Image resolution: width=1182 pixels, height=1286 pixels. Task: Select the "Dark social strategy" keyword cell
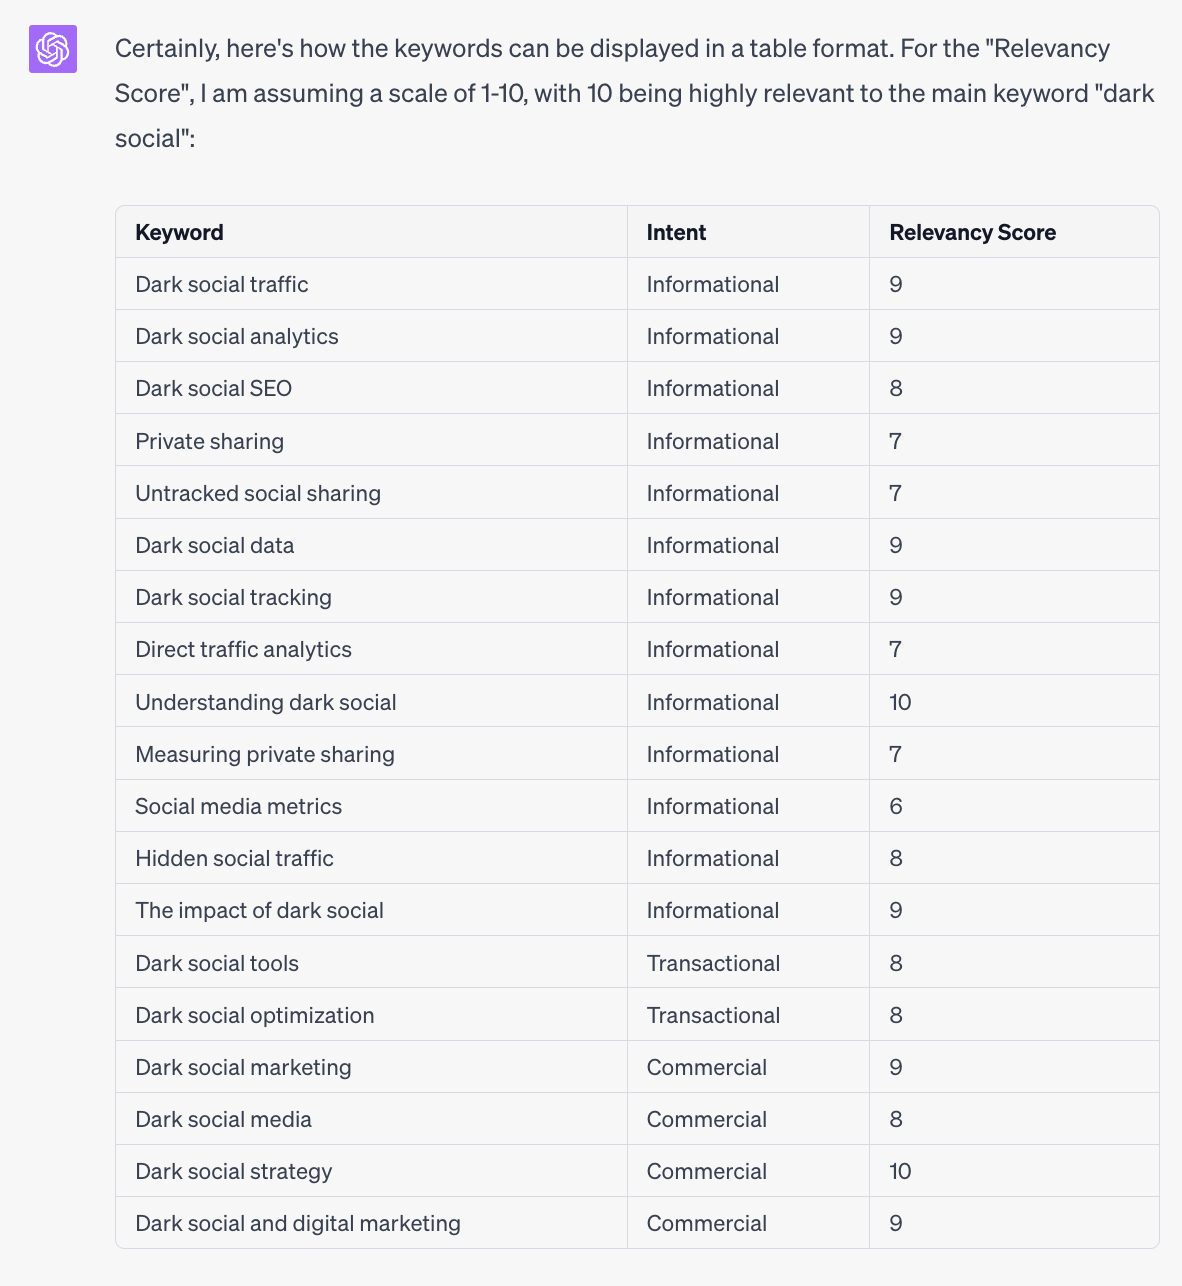coord(234,1171)
